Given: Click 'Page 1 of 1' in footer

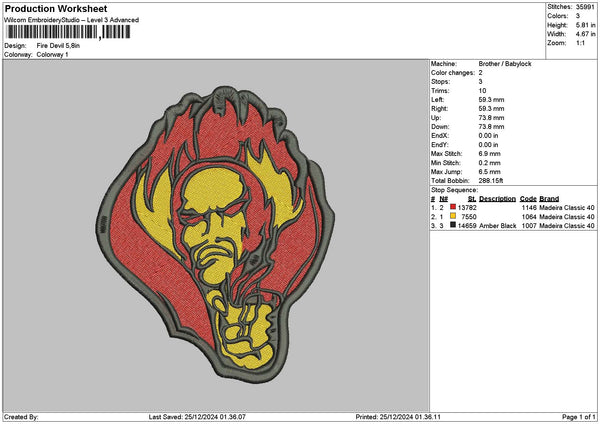Looking at the screenshot, I should pyautogui.click(x=579, y=417).
